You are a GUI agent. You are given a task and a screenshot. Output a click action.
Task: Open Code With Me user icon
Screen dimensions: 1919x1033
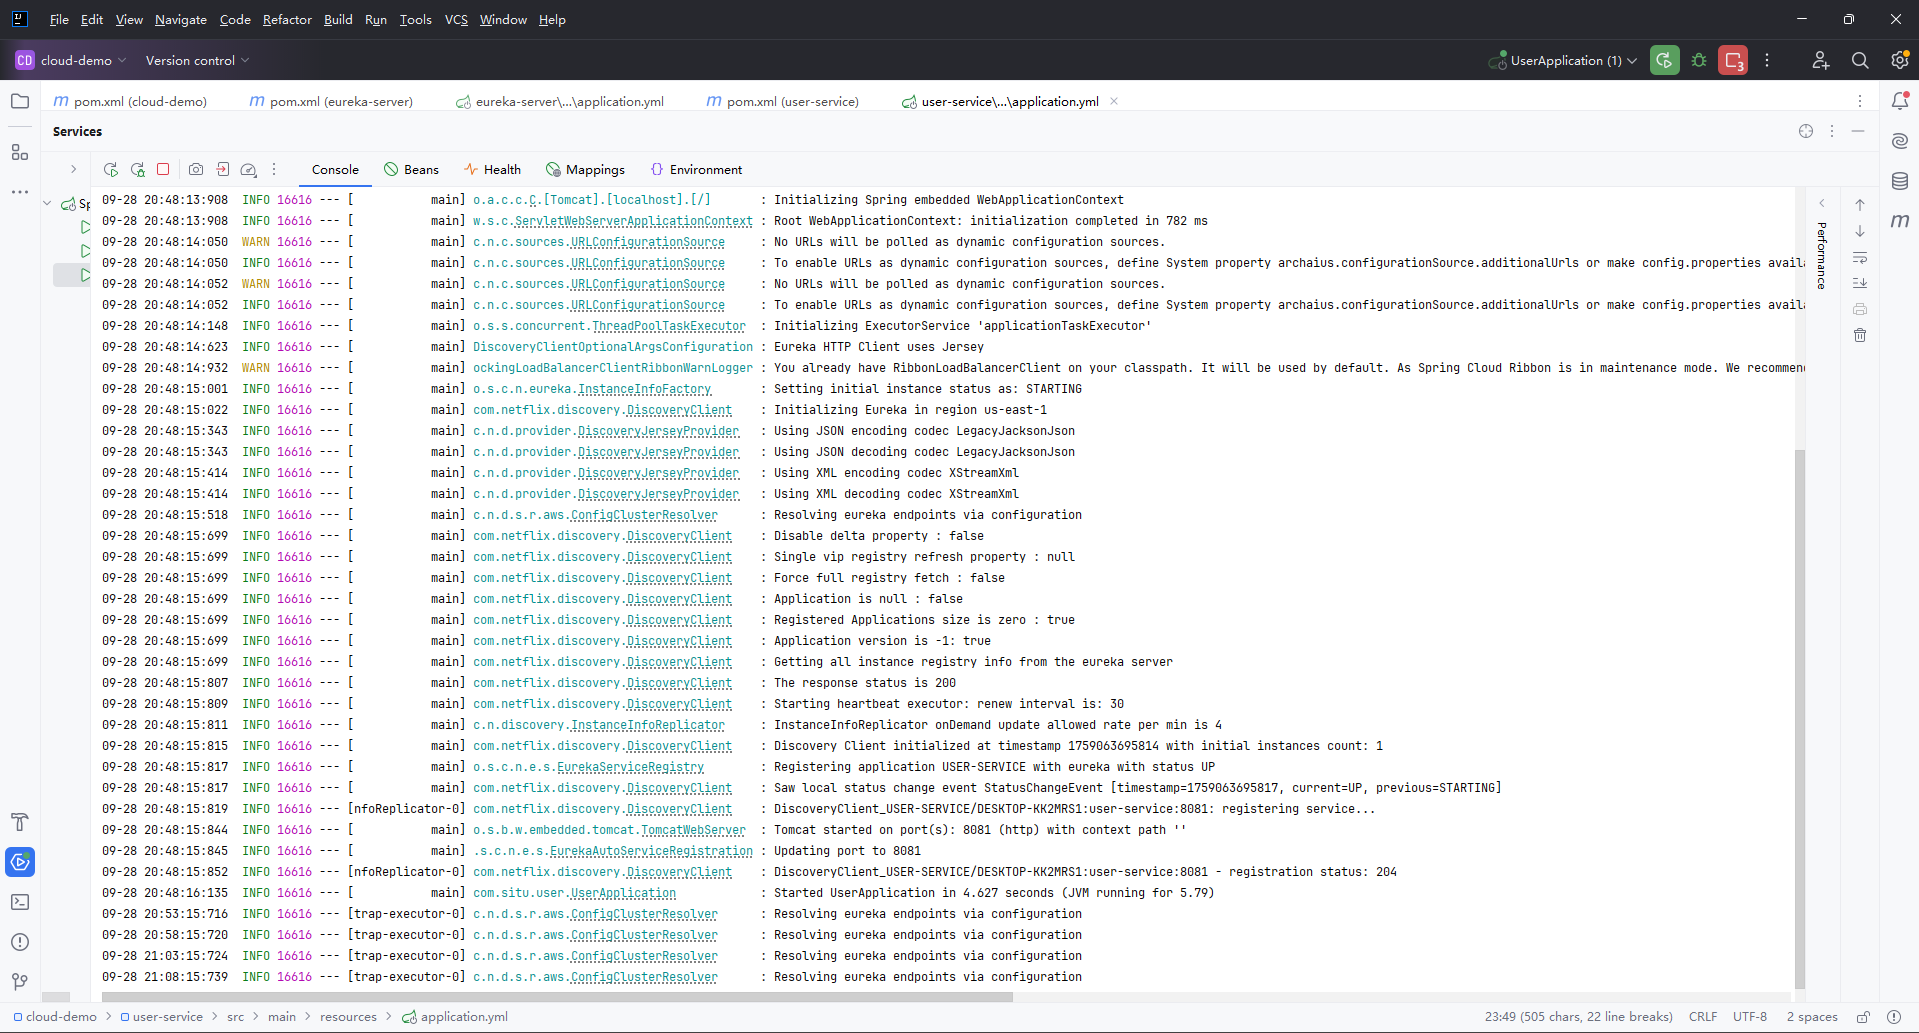pos(1821,60)
